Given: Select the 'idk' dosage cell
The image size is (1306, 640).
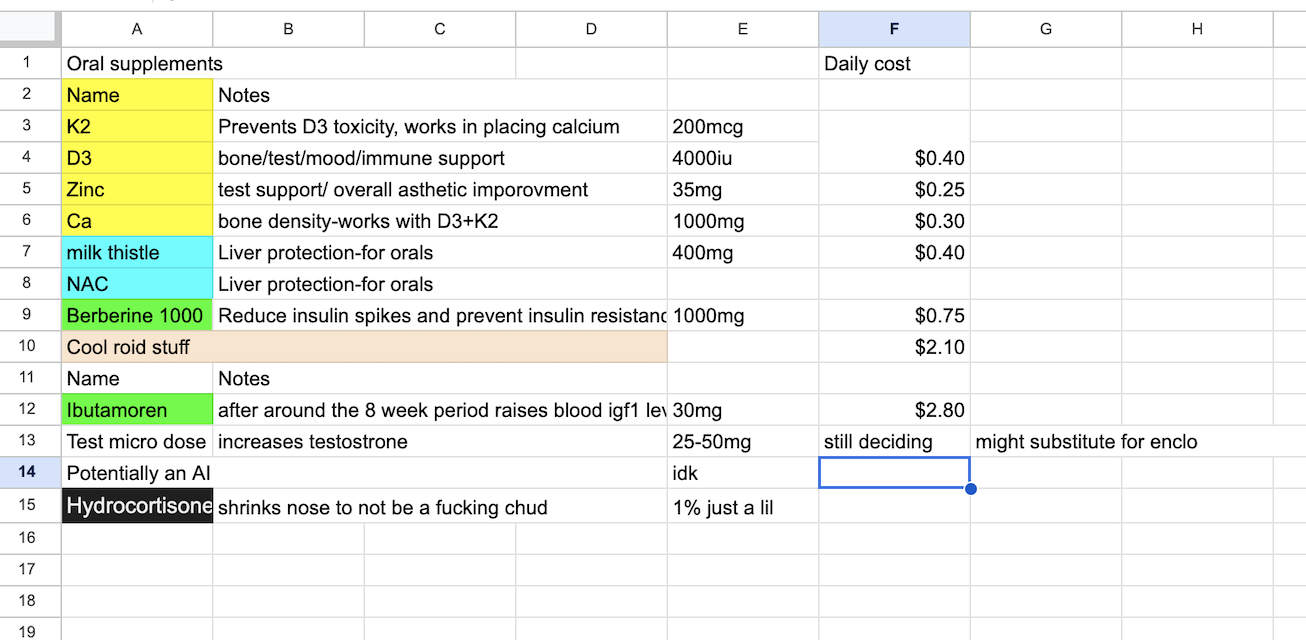Looking at the screenshot, I should pos(742,474).
